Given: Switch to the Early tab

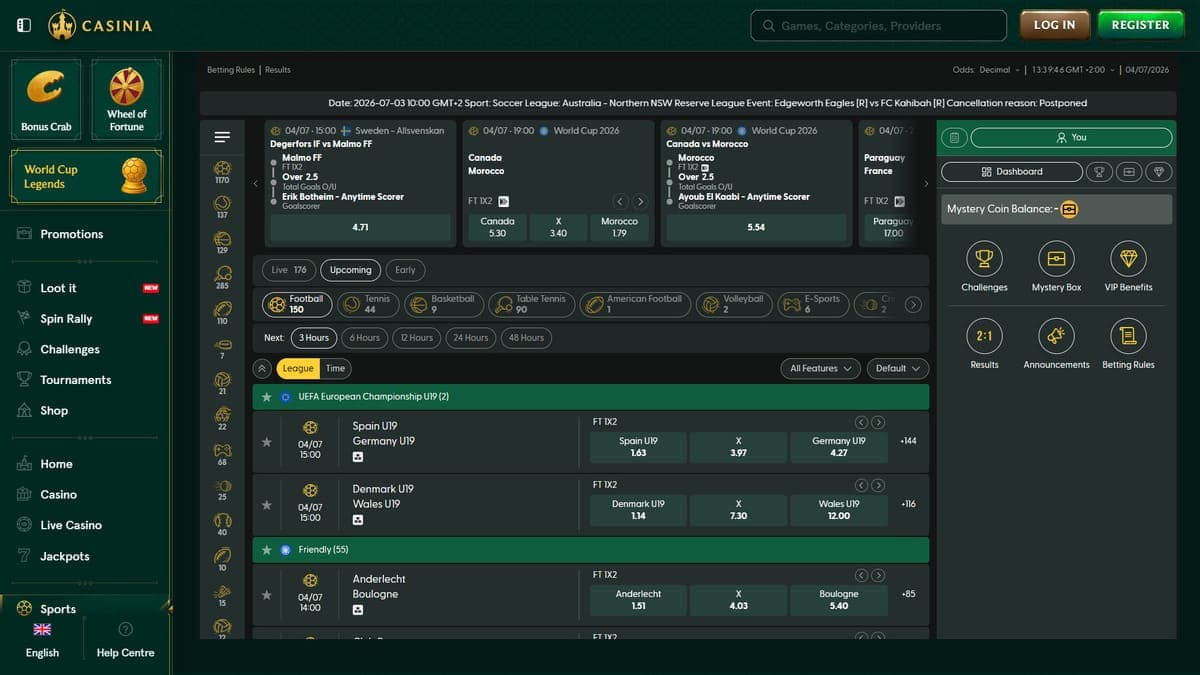Looking at the screenshot, I should (405, 270).
